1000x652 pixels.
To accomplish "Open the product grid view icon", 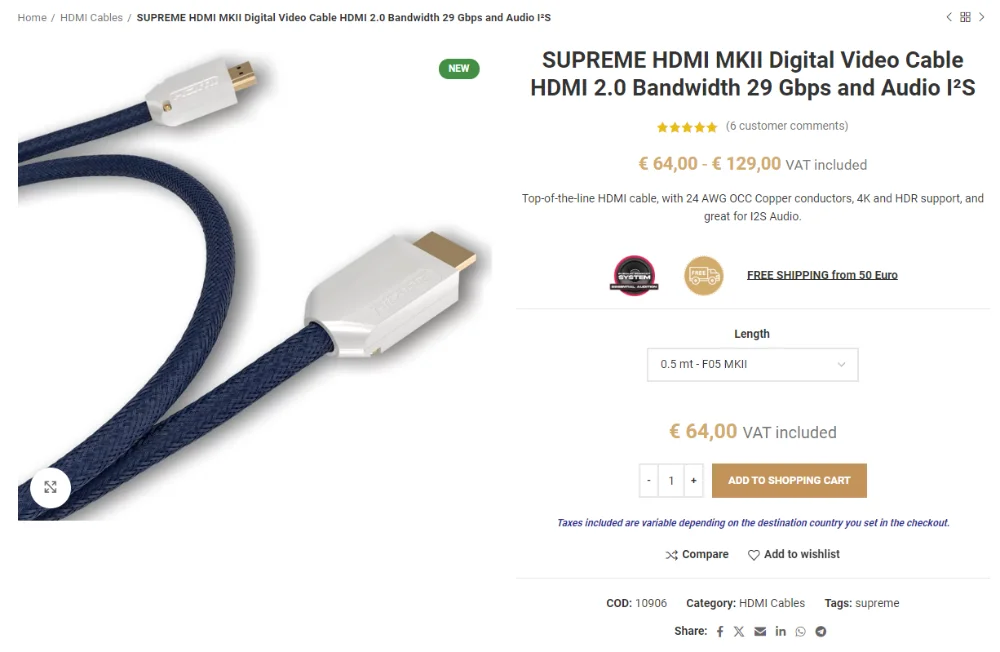I will (965, 17).
